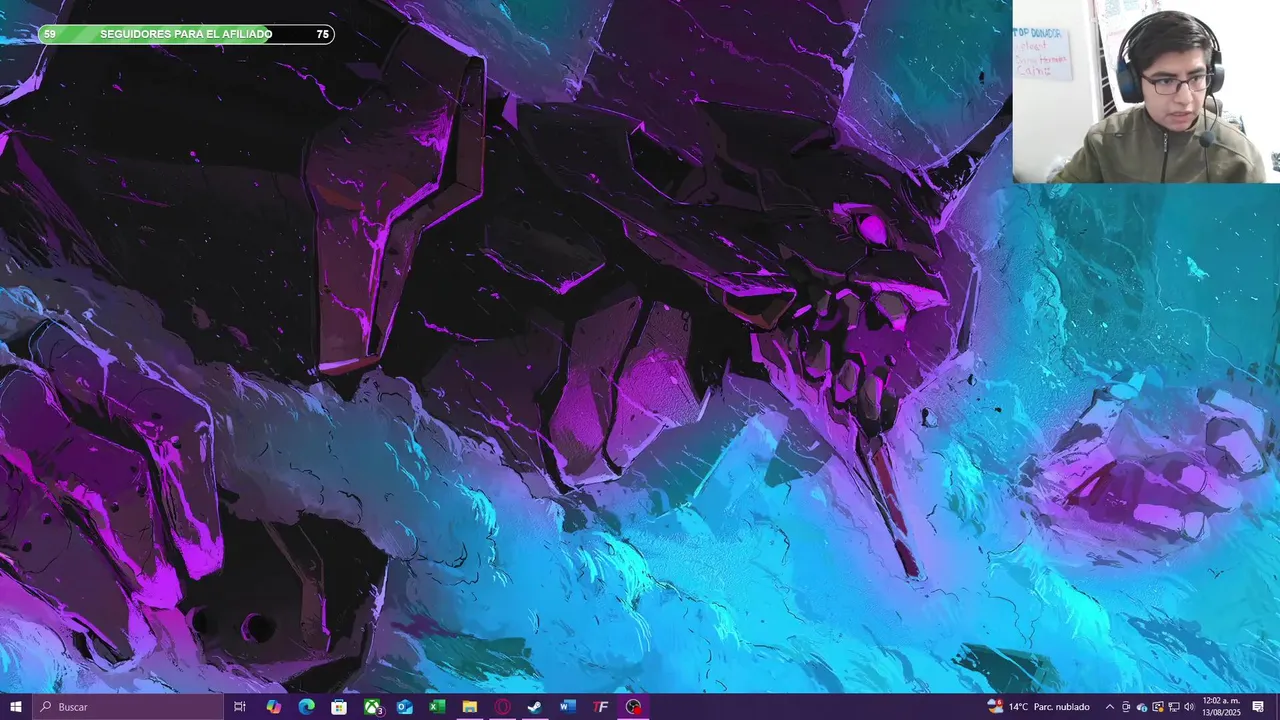The width and height of the screenshot is (1280, 720).
Task: Open network settings tray icon
Action: [x=1174, y=707]
